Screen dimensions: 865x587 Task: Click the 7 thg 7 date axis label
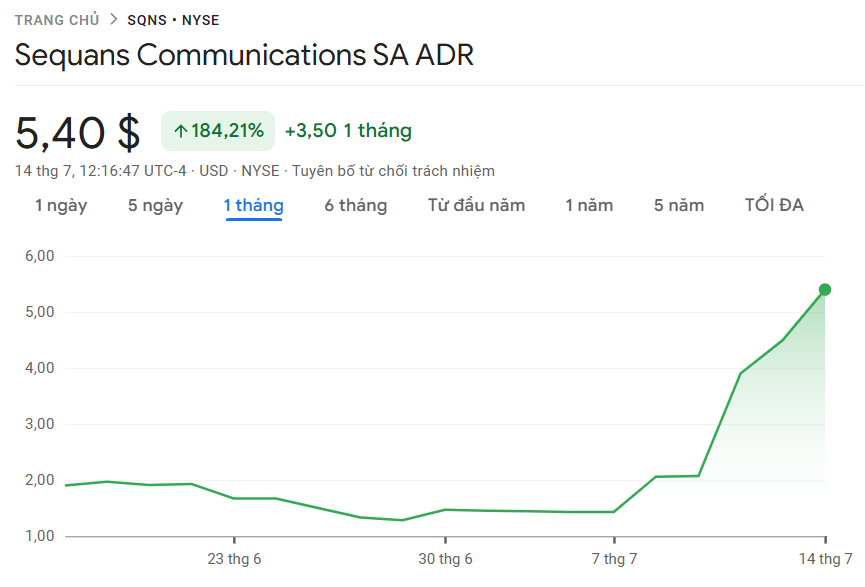point(614,559)
